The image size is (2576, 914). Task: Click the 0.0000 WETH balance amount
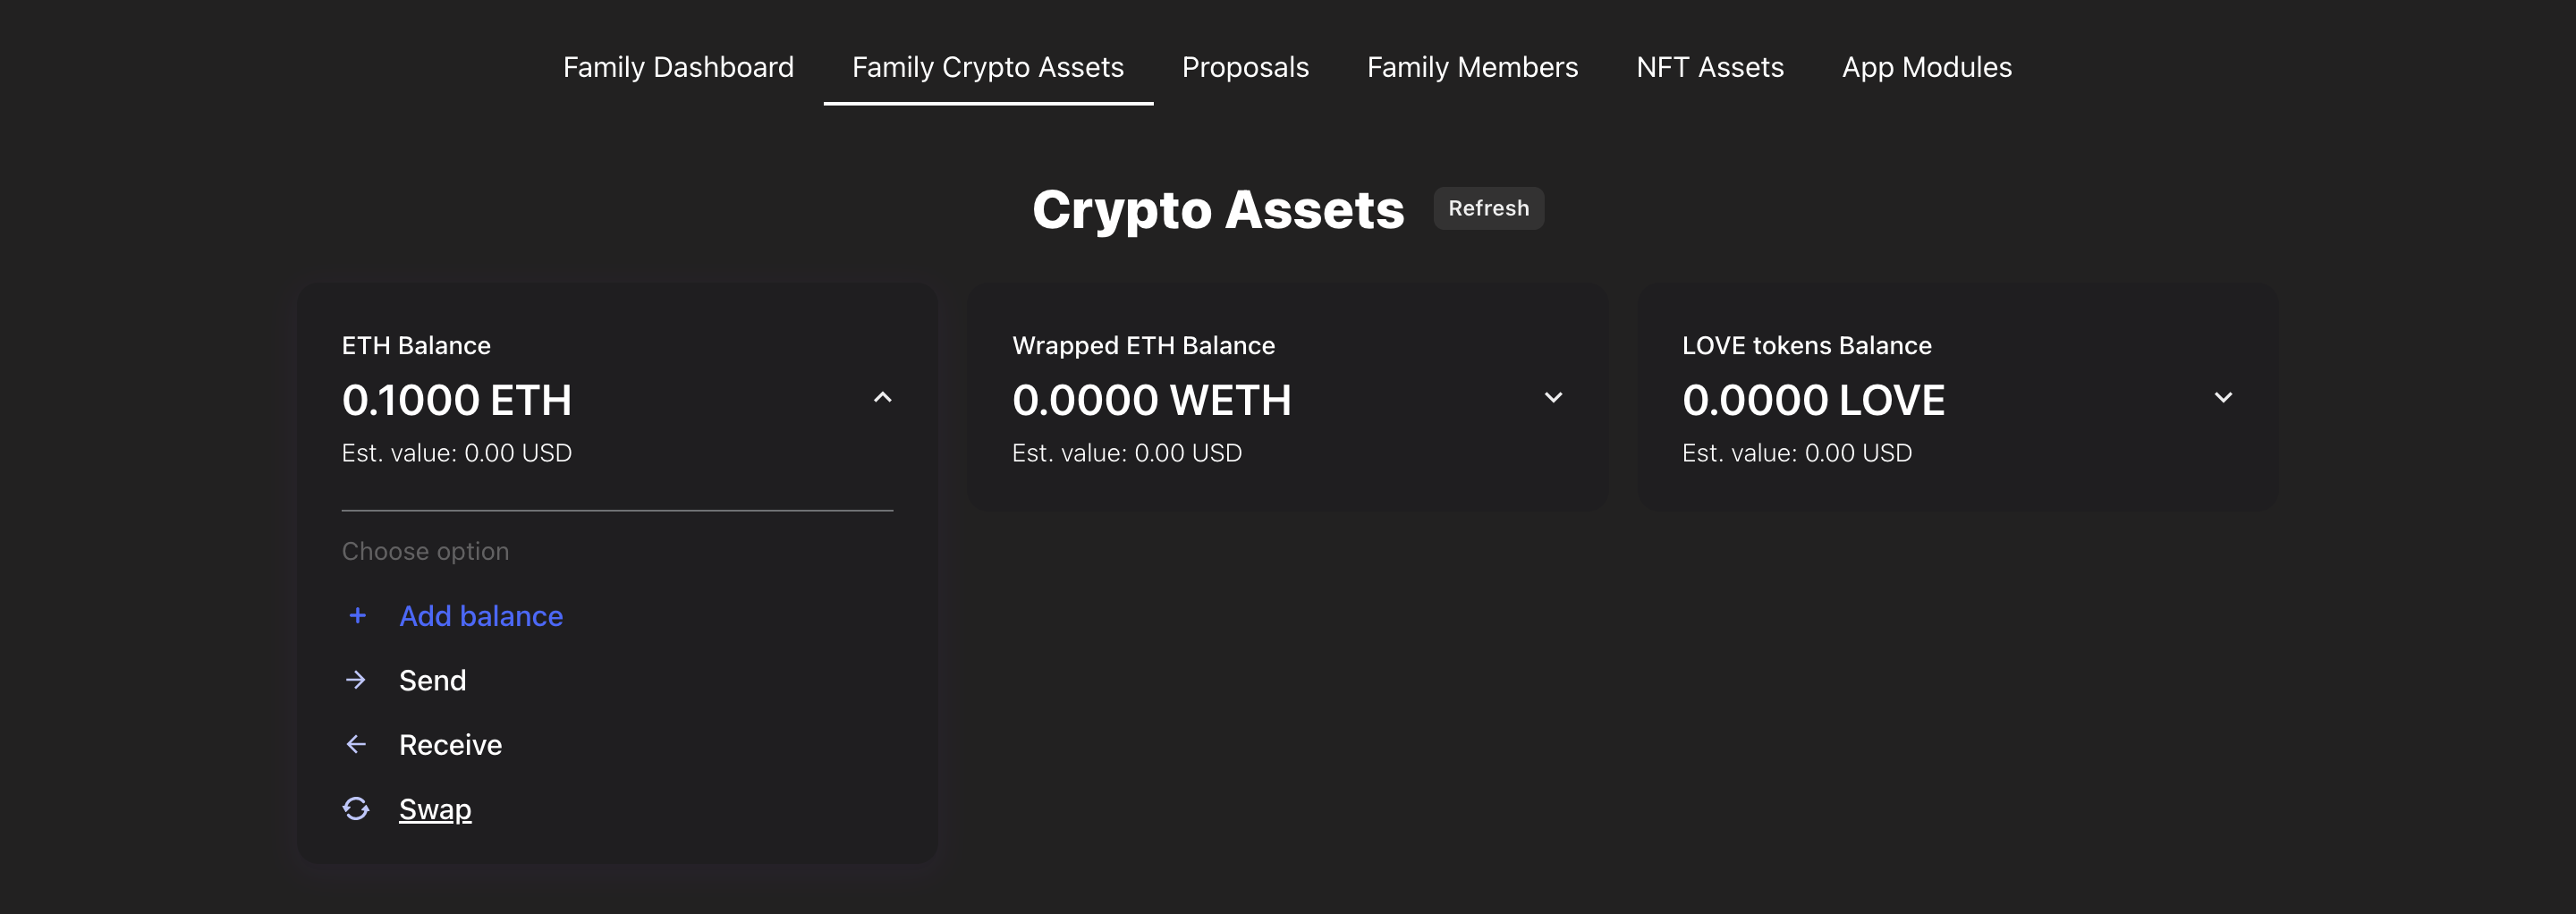[1152, 400]
